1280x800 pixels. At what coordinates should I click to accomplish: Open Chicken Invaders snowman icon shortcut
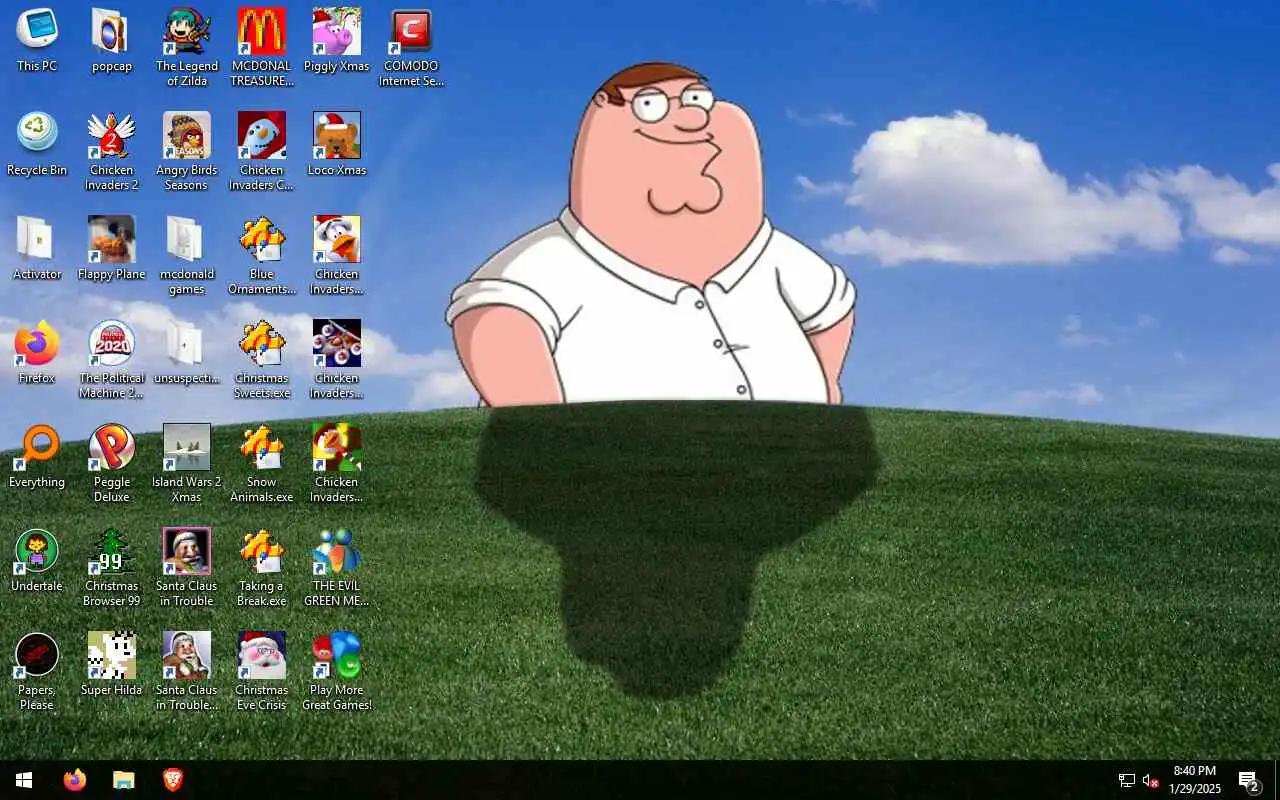[x=262, y=151]
